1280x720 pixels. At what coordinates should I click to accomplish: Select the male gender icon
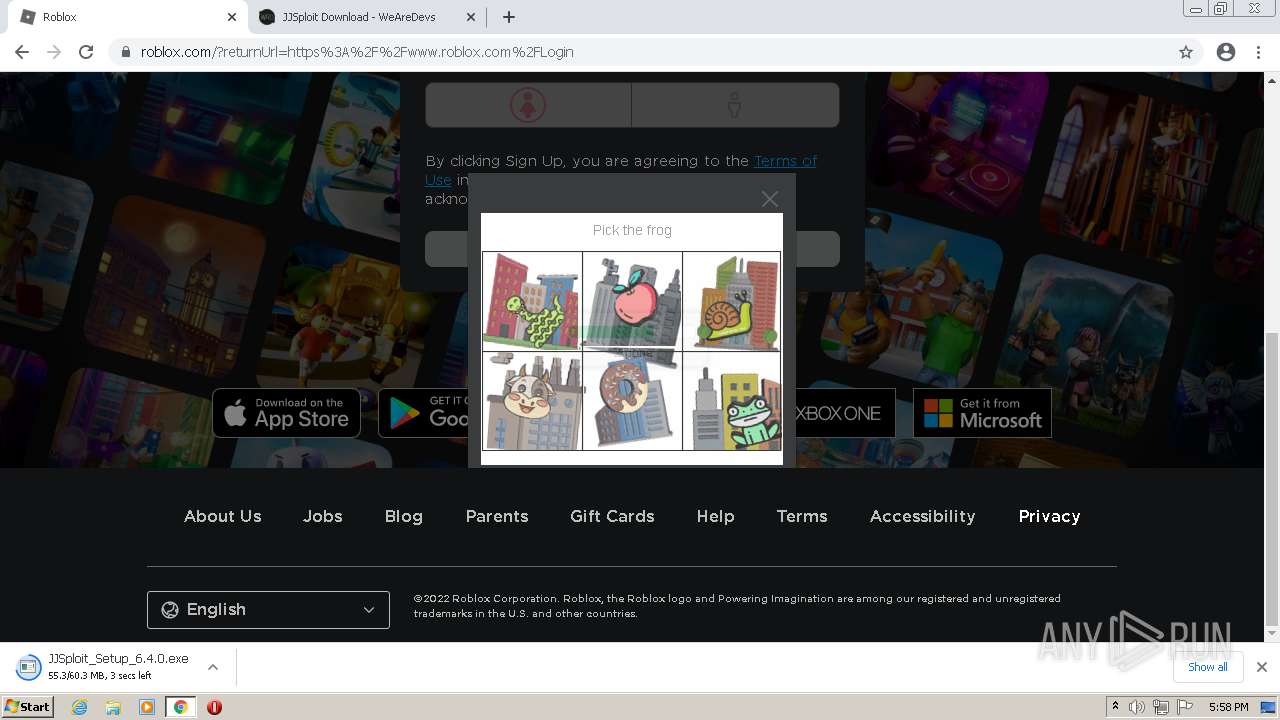coord(735,105)
